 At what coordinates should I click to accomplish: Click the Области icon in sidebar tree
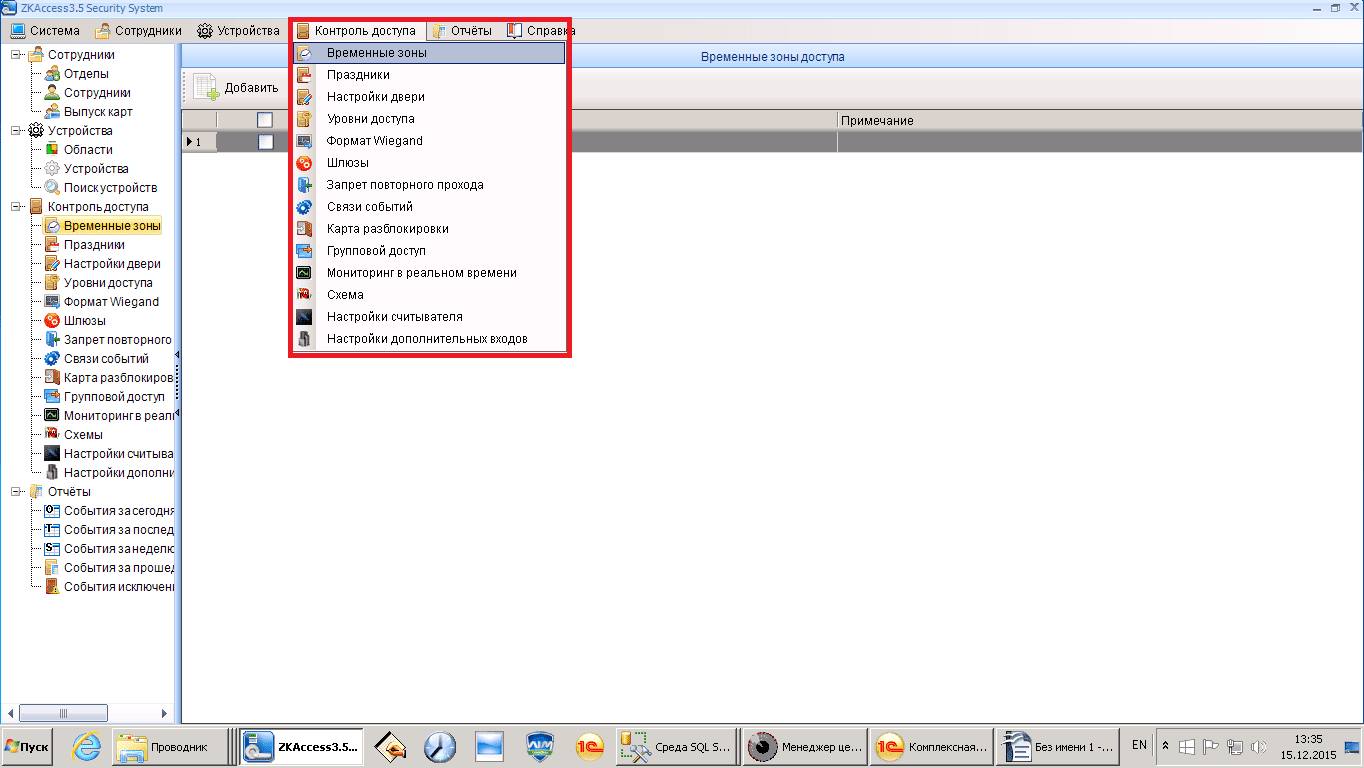(52, 150)
